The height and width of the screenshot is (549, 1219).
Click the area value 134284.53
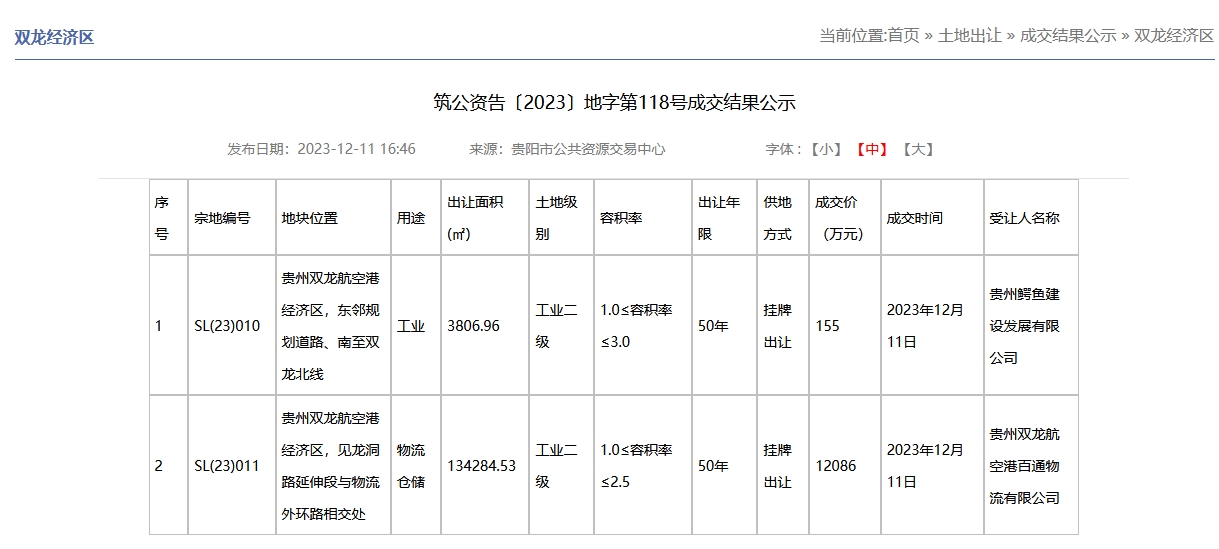point(481,466)
